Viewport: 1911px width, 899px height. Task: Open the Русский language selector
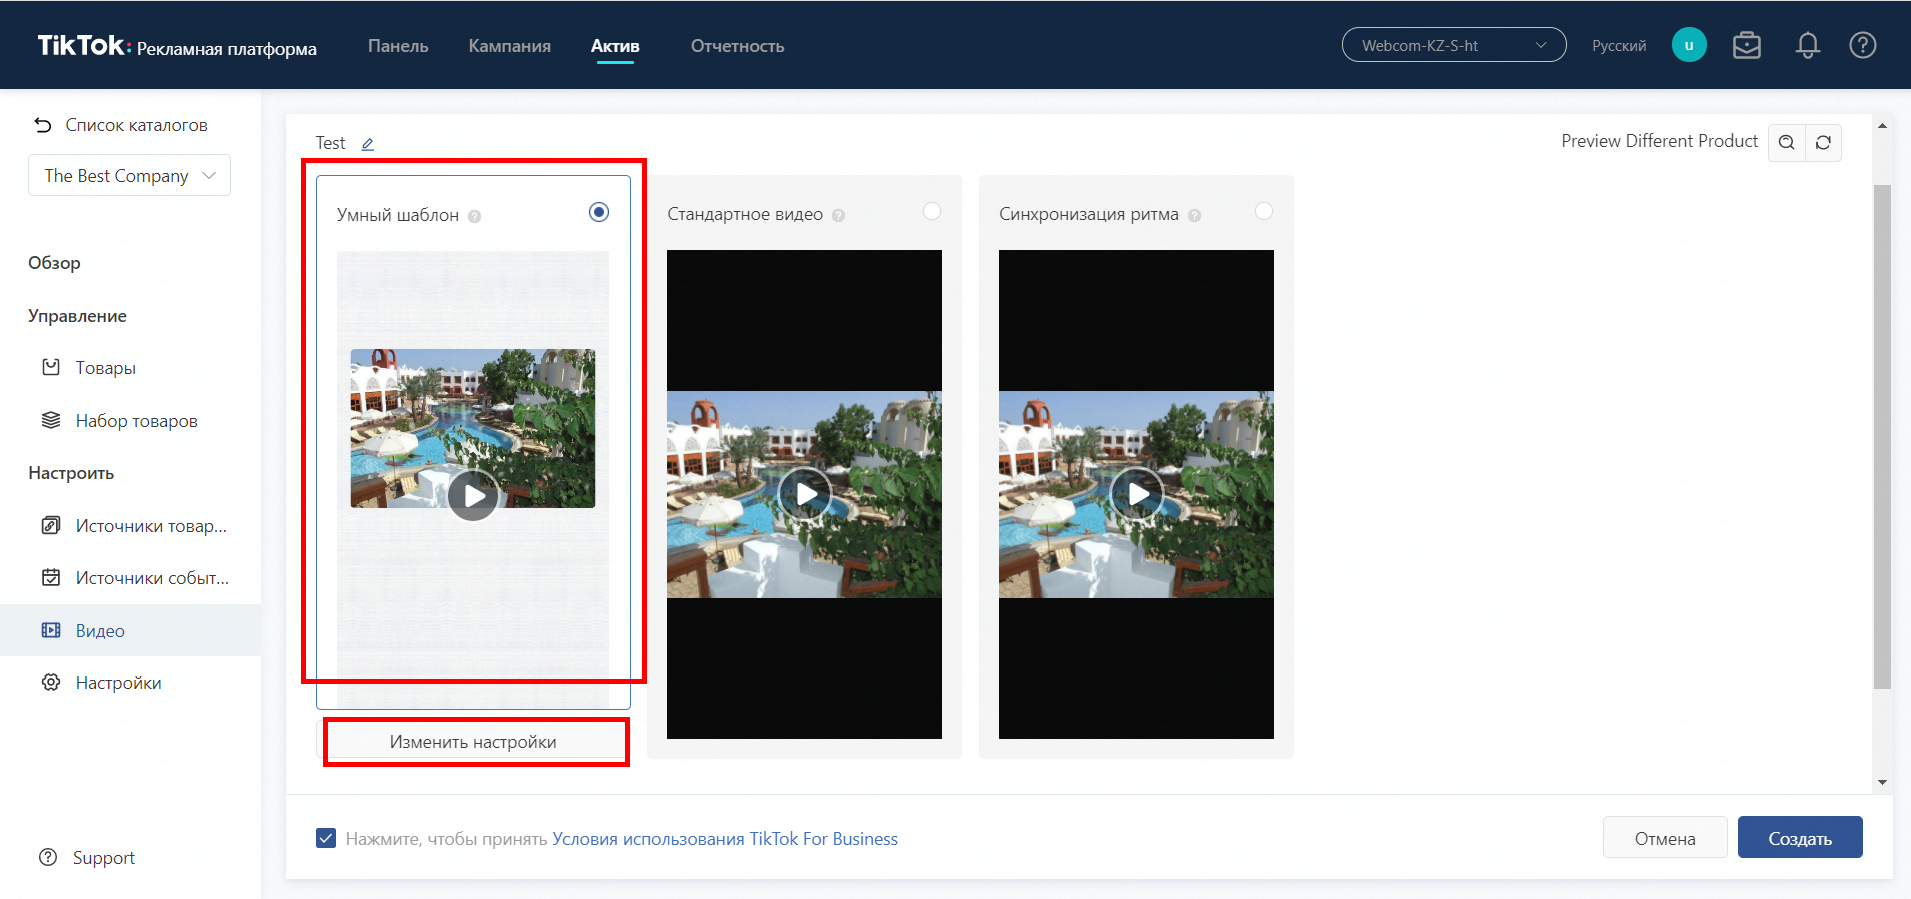pyautogui.click(x=1618, y=45)
